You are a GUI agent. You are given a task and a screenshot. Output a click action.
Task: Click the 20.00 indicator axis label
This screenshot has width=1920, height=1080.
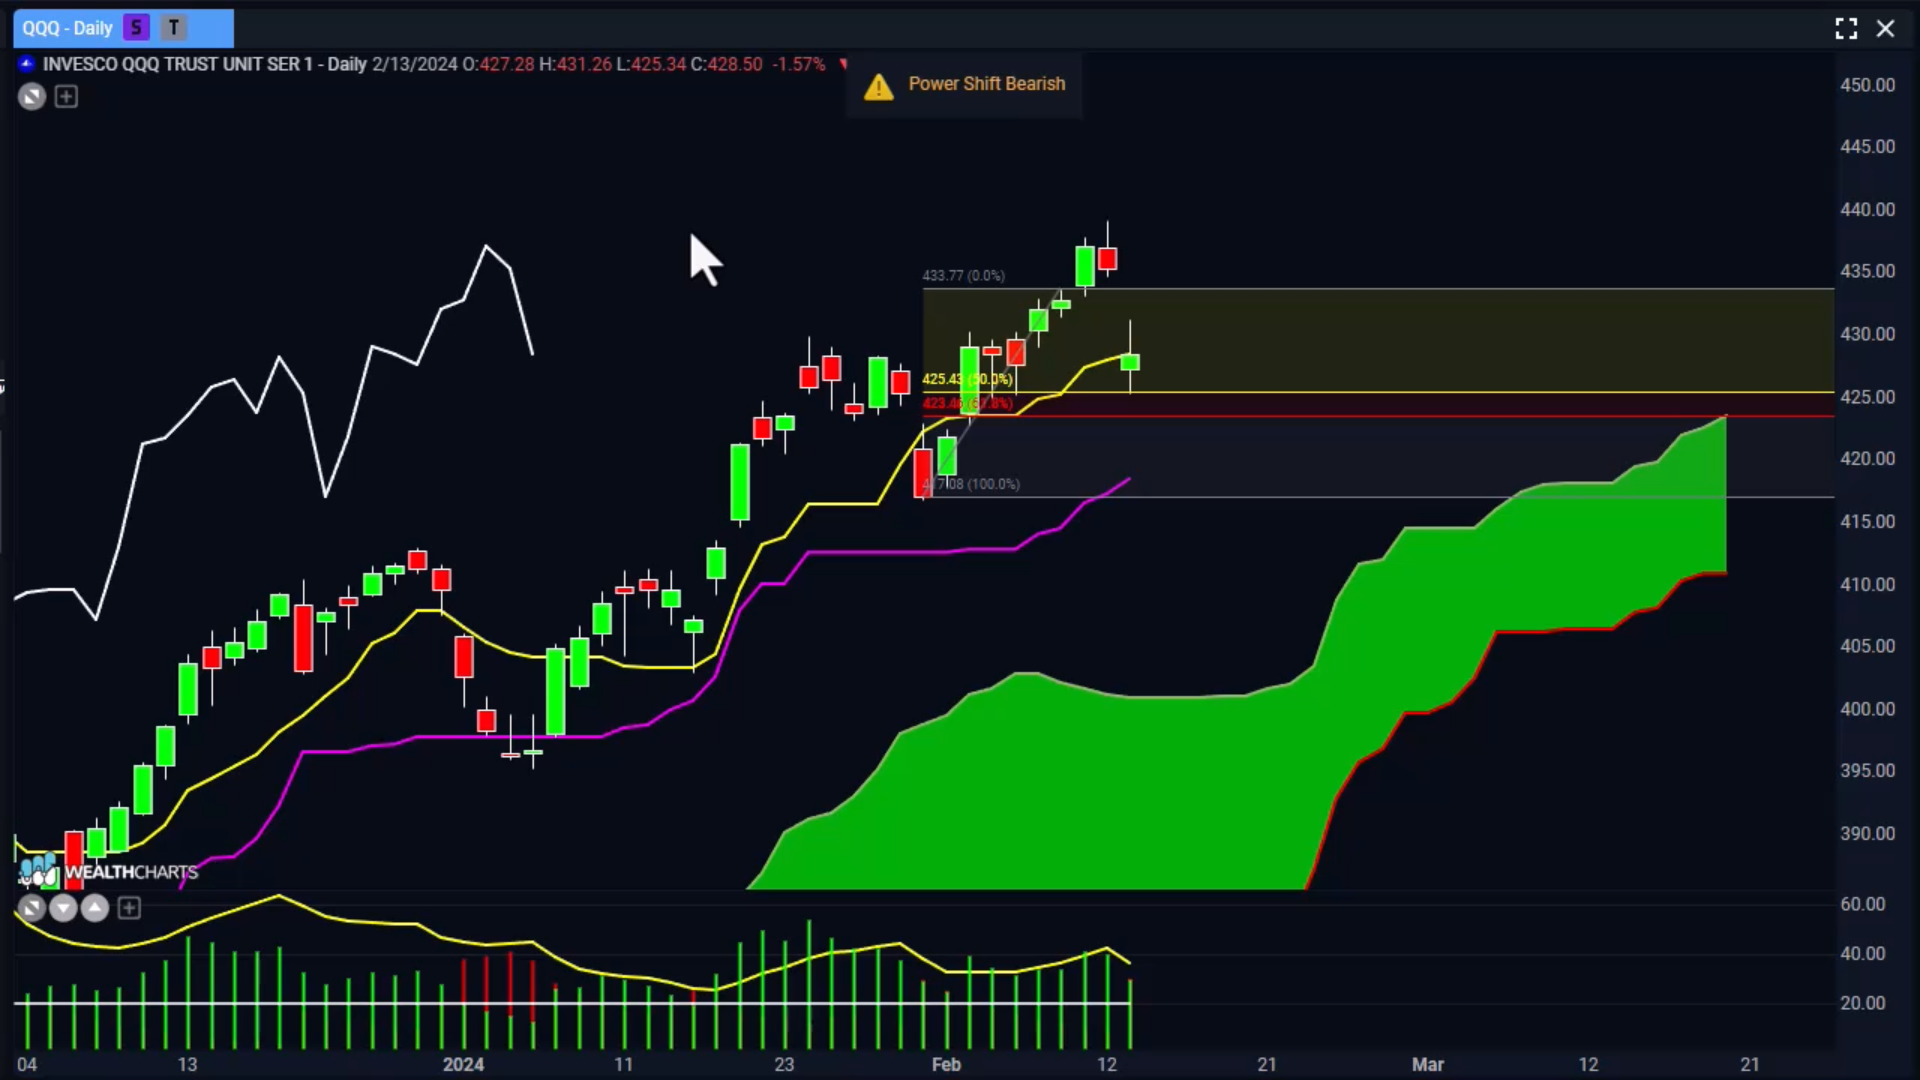click(1863, 1003)
